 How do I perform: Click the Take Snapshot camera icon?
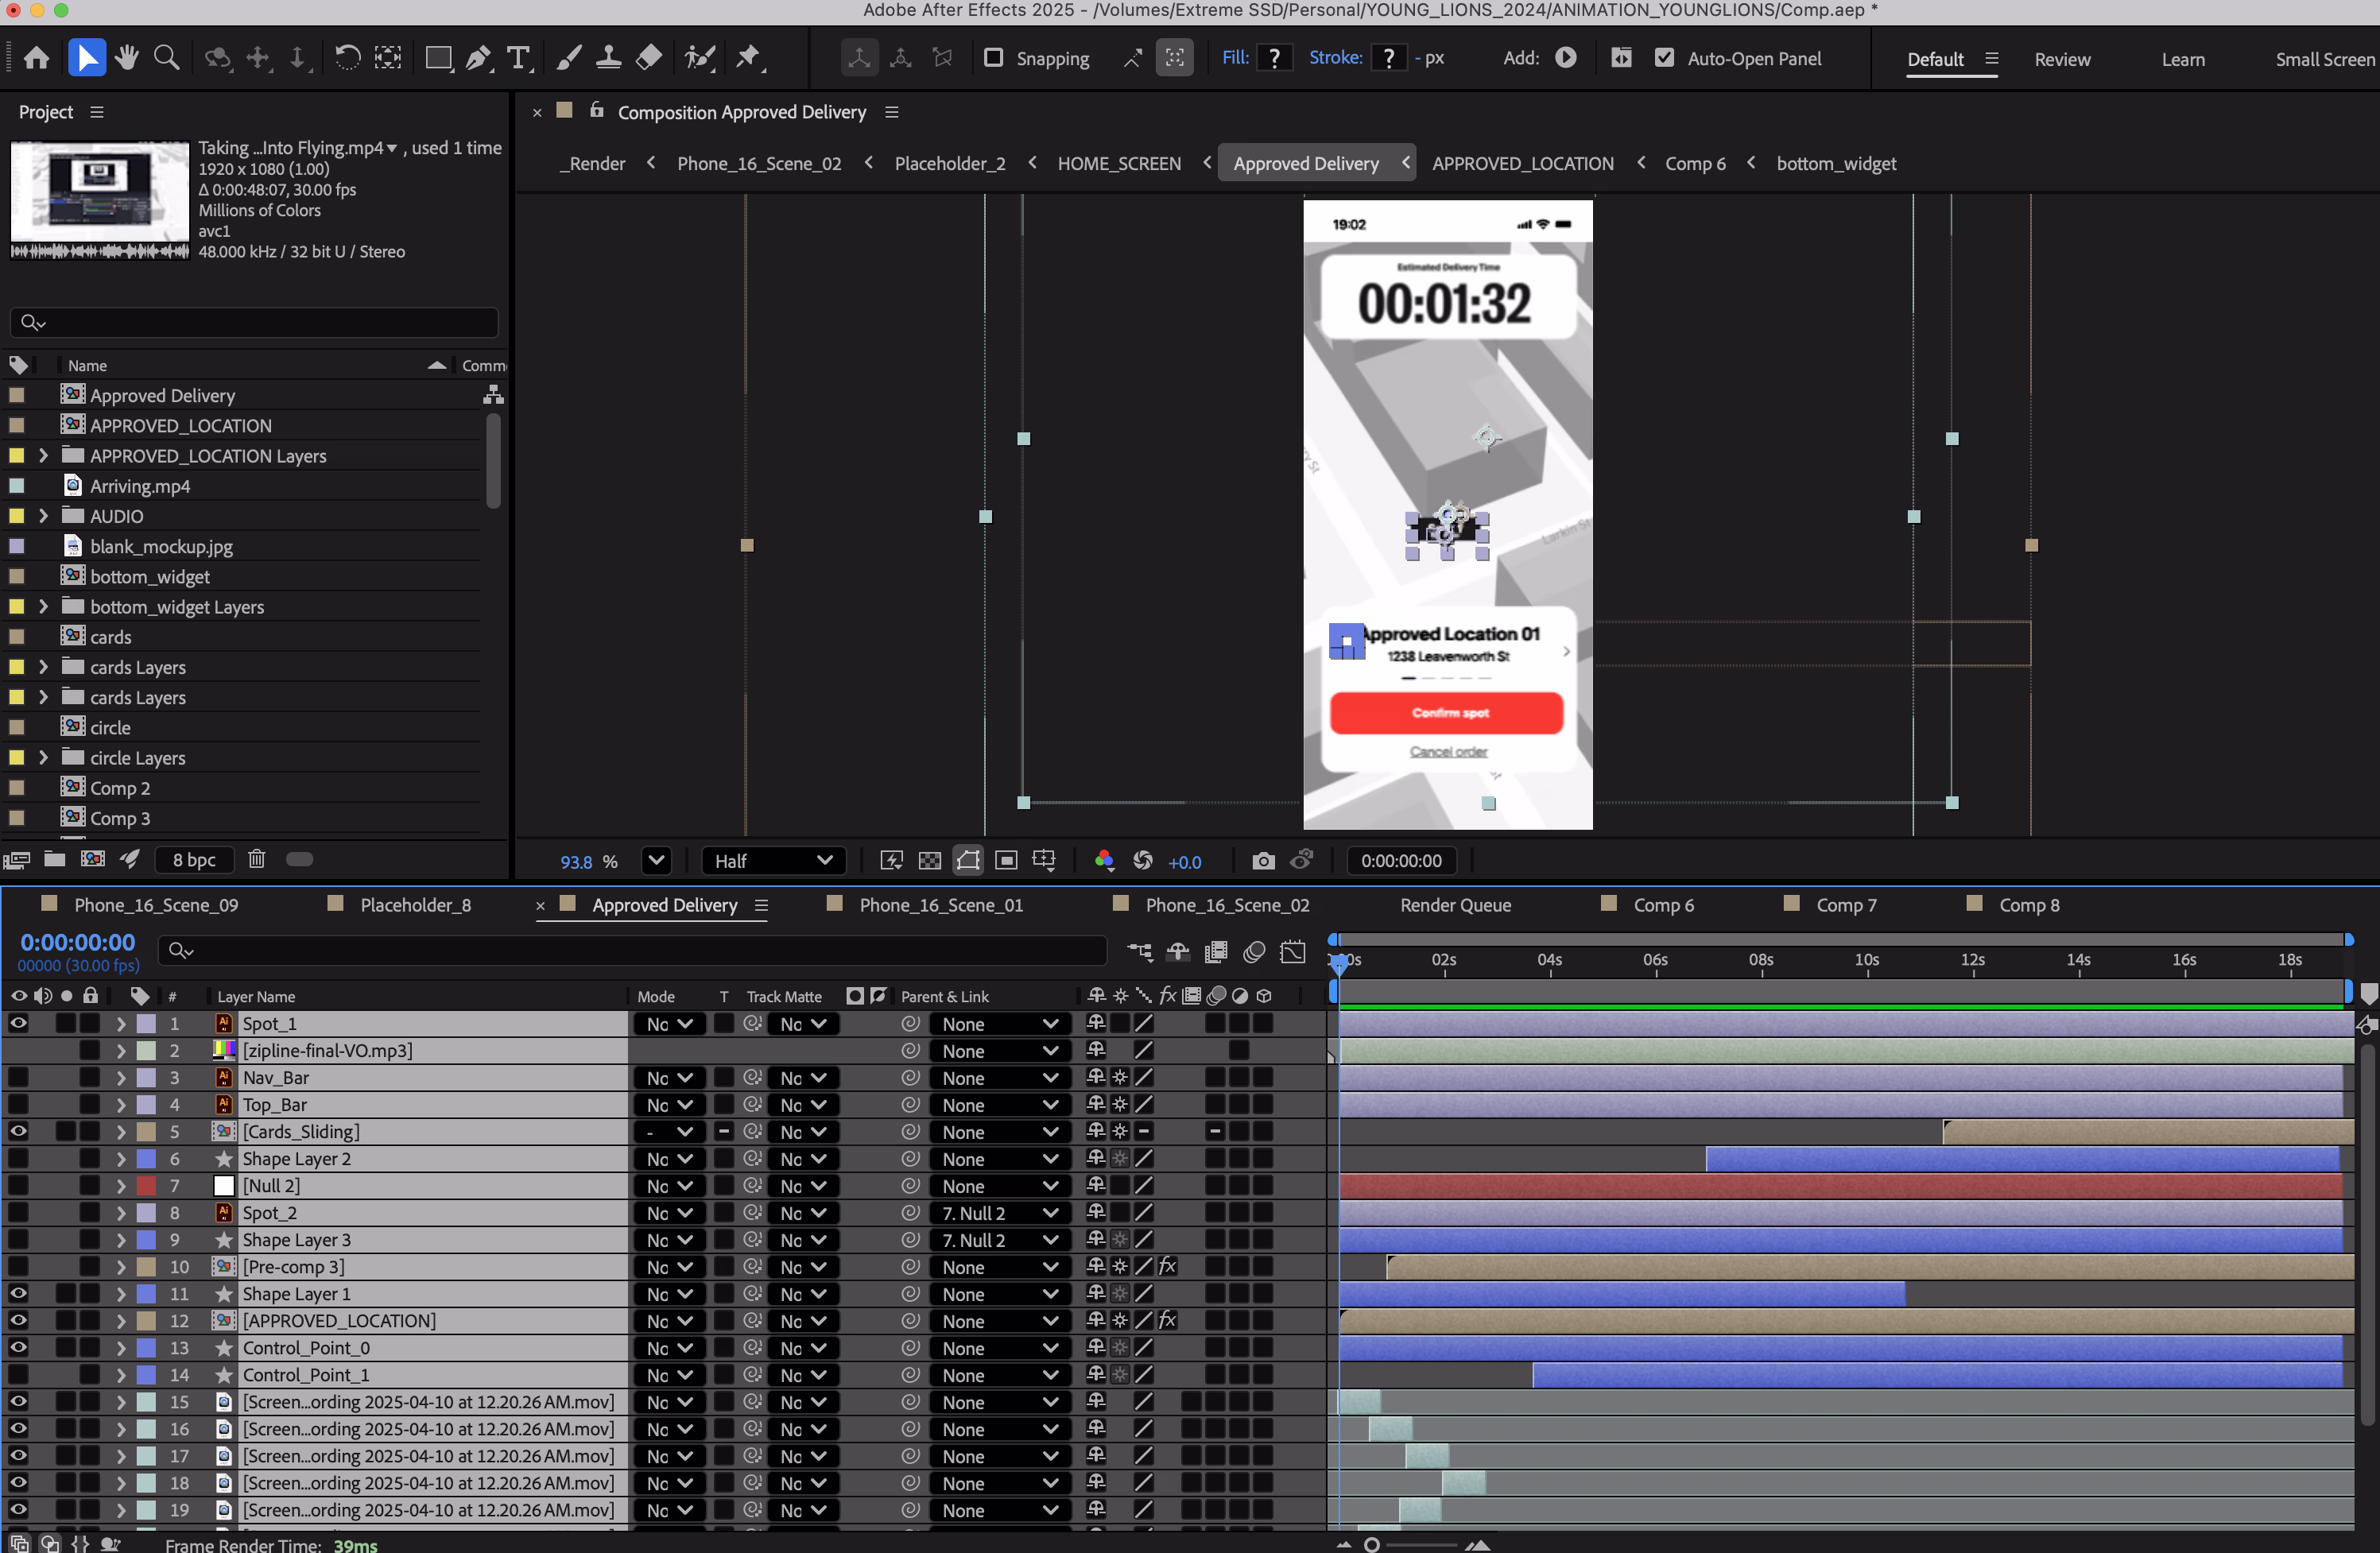1263,861
